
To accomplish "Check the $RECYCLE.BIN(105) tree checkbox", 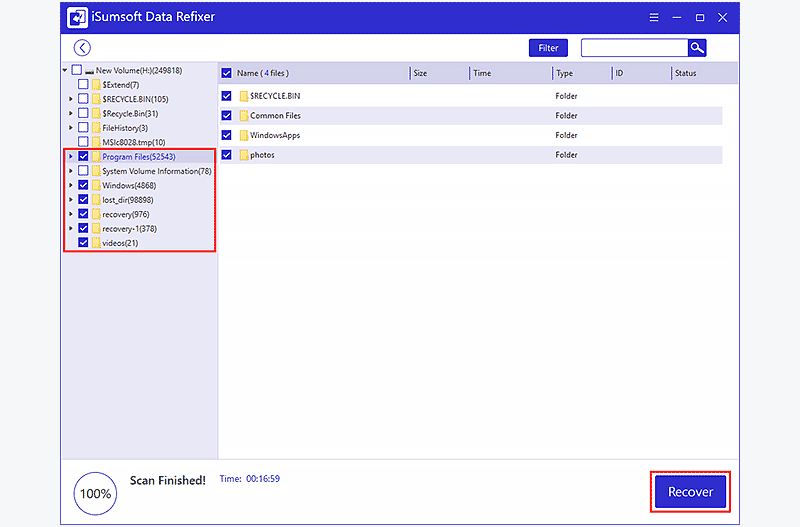I will point(83,98).
